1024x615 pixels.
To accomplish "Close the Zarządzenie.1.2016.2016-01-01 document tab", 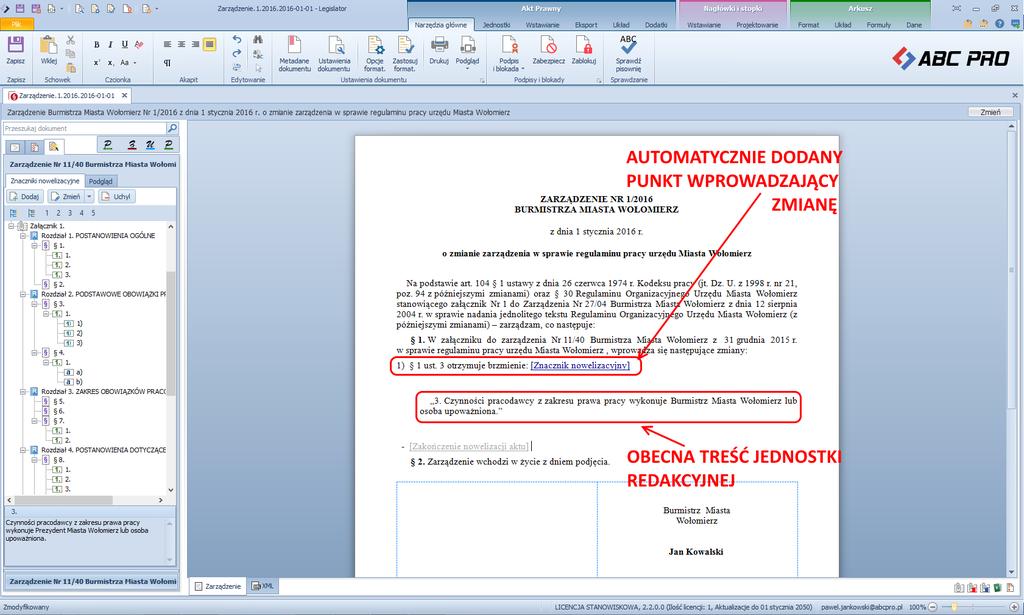I will click(x=125, y=95).
